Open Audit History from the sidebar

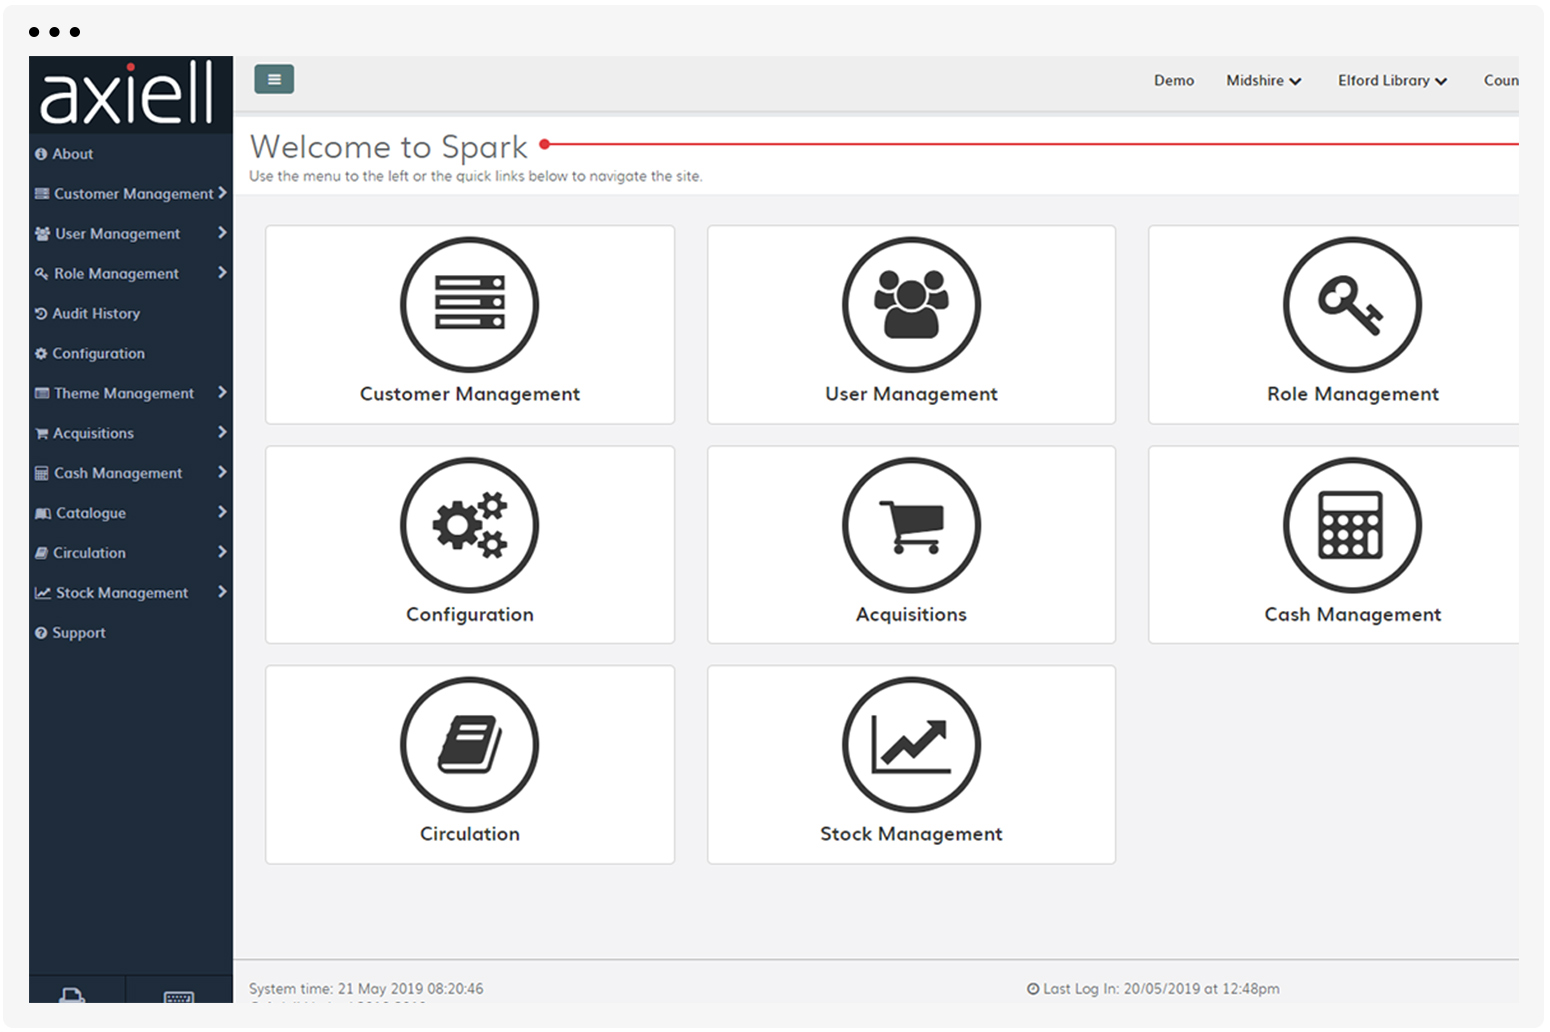(x=95, y=314)
